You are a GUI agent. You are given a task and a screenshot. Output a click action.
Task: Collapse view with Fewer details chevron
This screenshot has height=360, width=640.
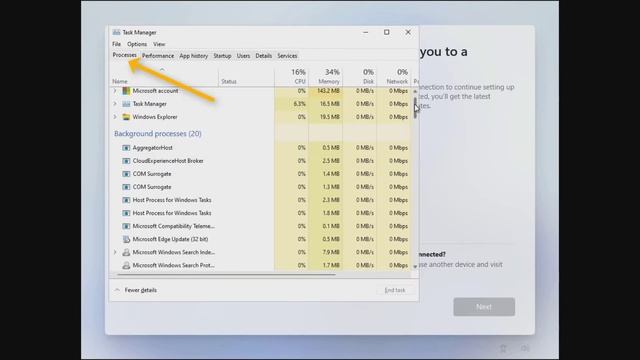click(x=117, y=290)
